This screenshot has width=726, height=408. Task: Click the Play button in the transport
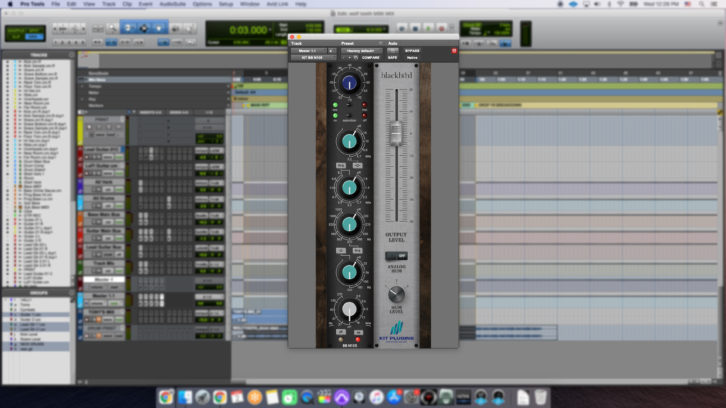428,28
